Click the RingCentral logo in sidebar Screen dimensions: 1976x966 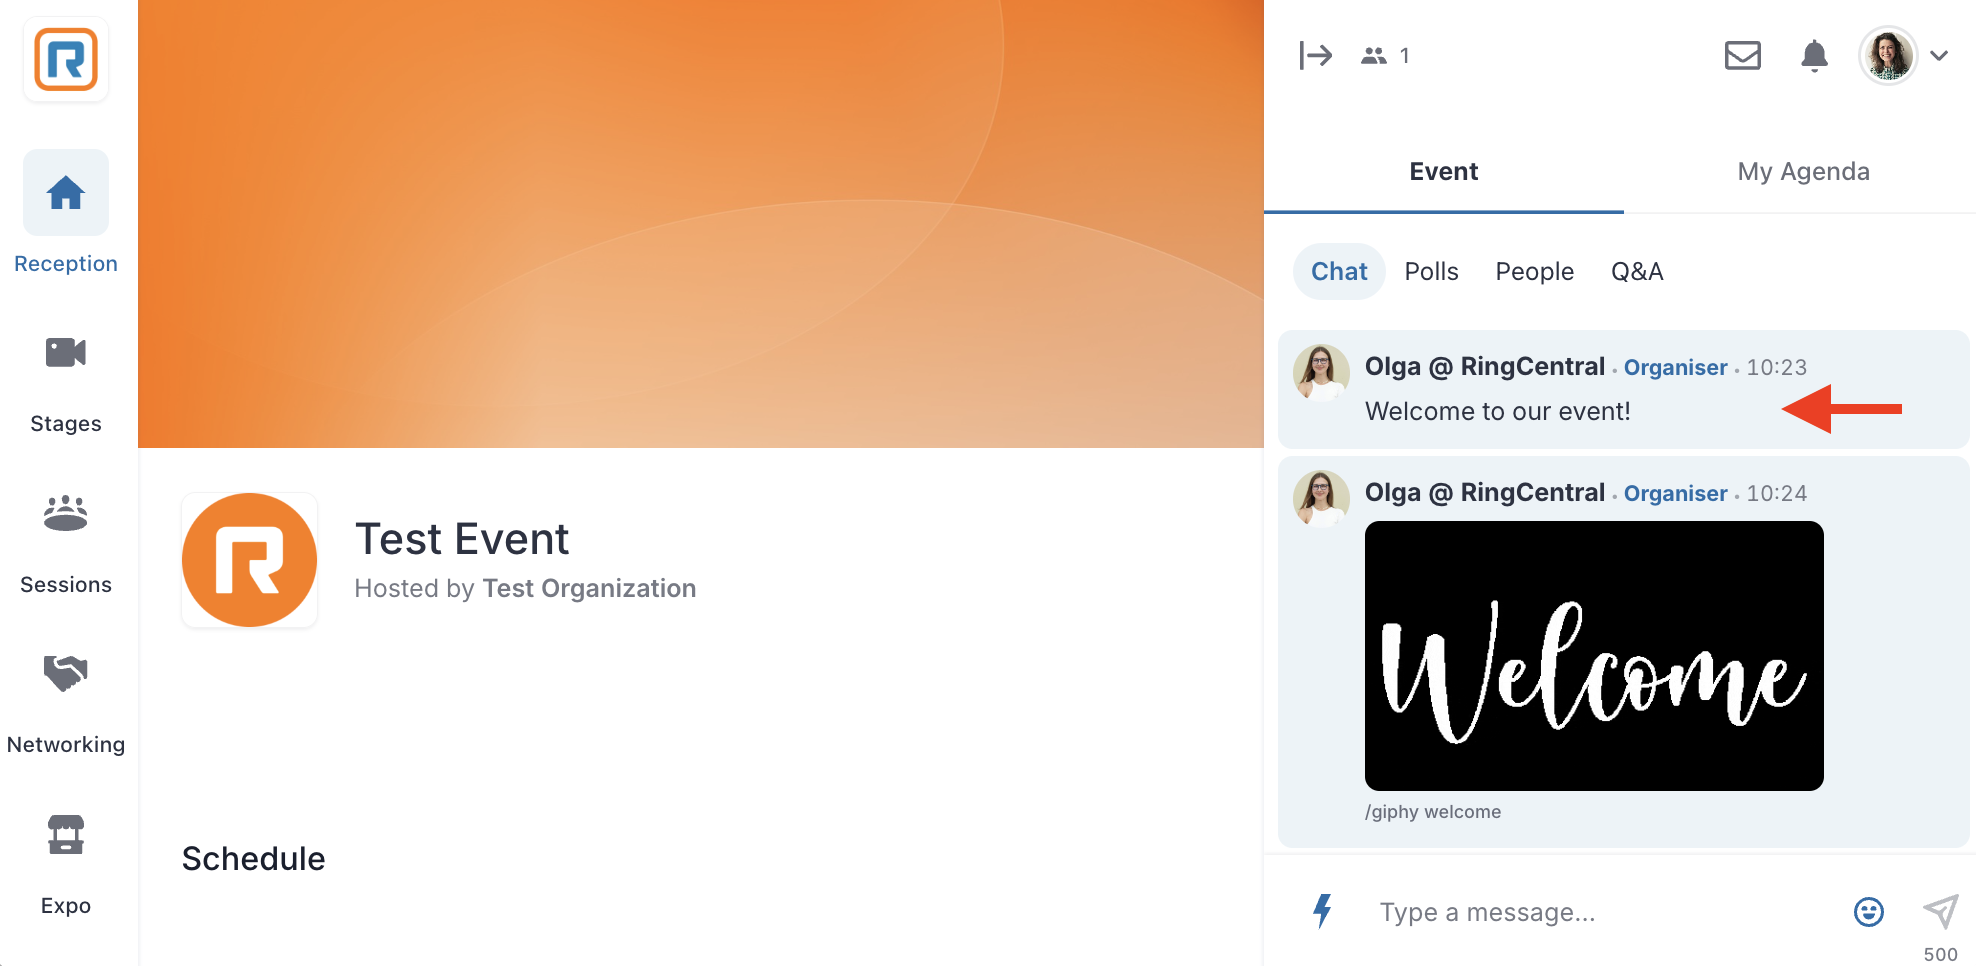[66, 60]
